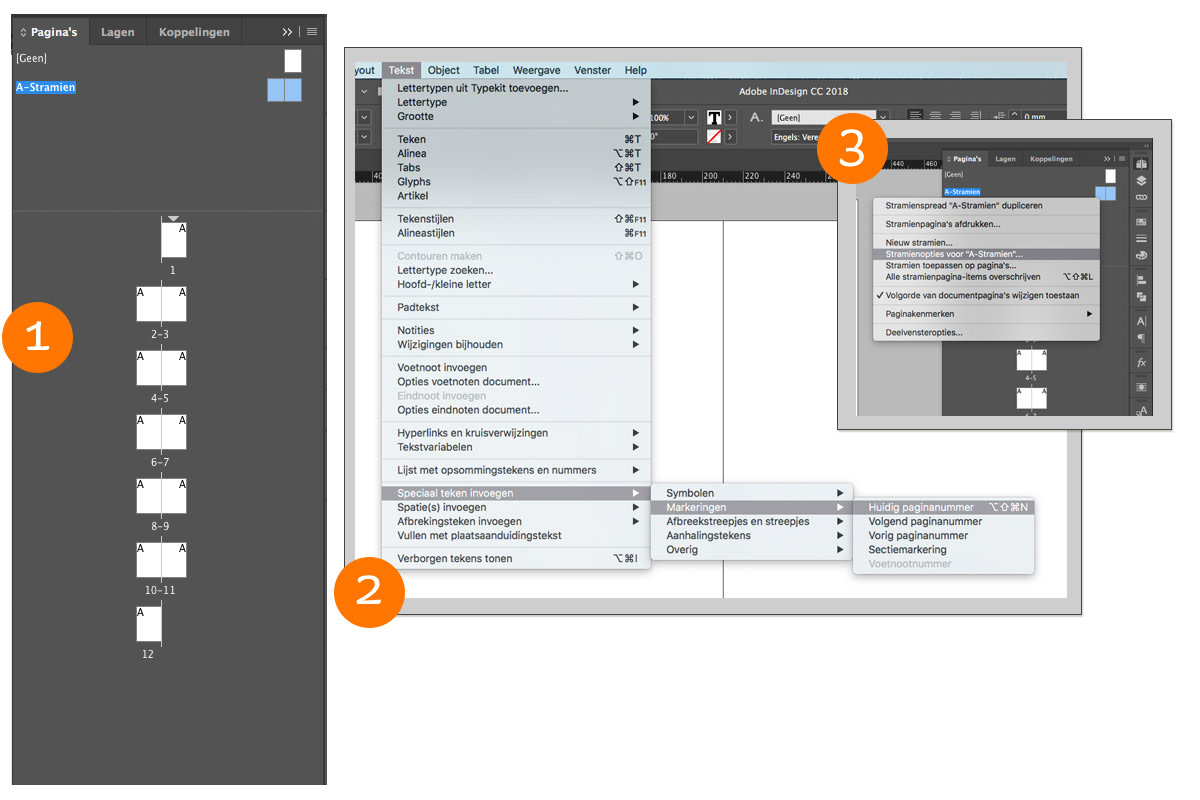Open the large Pages panel flyout menu icon

(312, 32)
